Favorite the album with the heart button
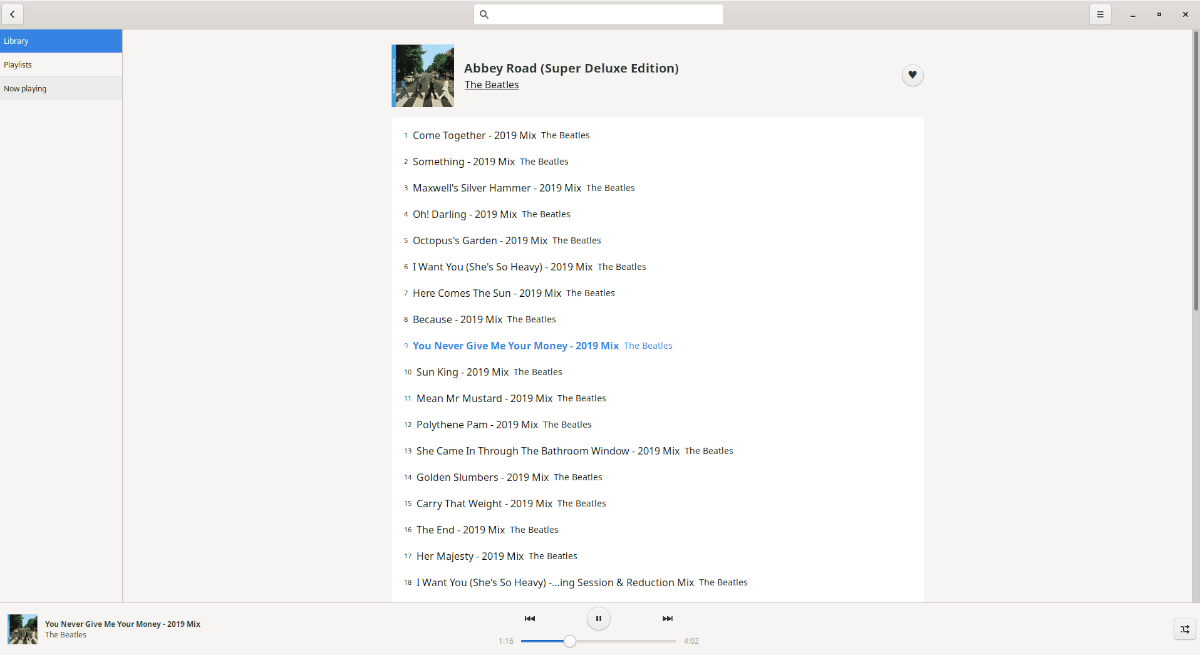The image size is (1200, 655). click(912, 75)
